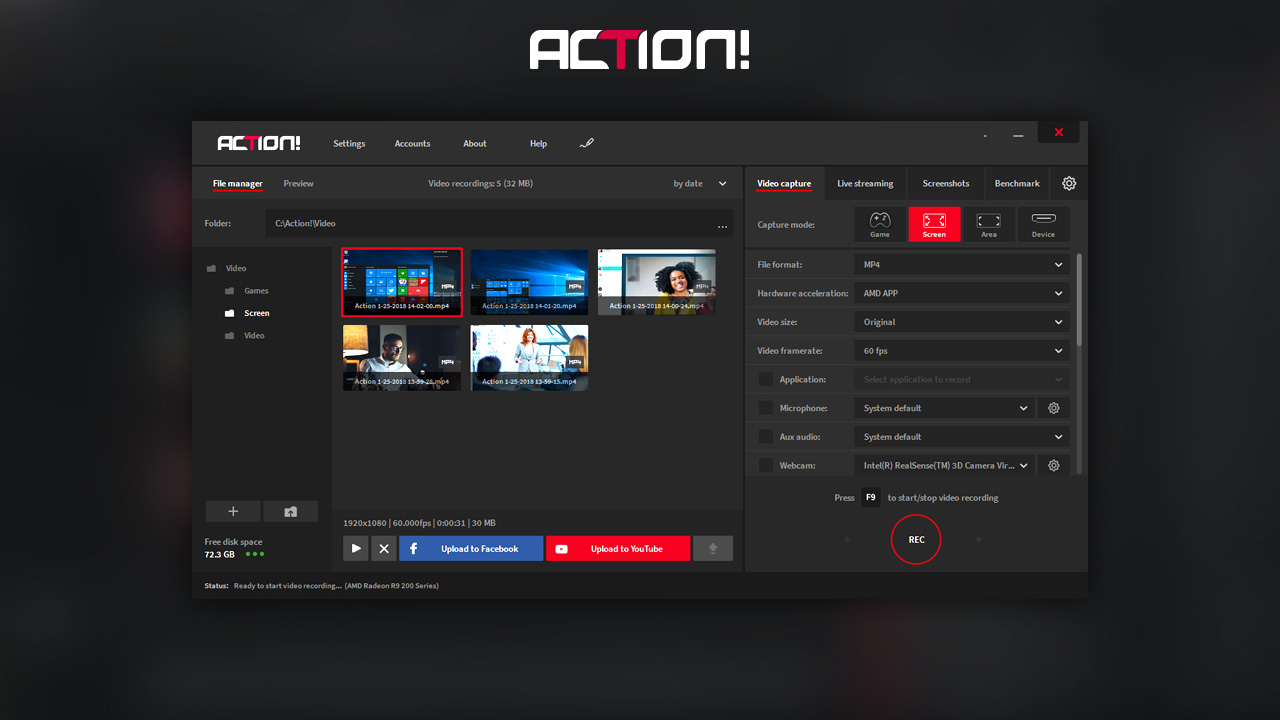Play the selected recording
This screenshot has height=720, width=1280.
356,548
